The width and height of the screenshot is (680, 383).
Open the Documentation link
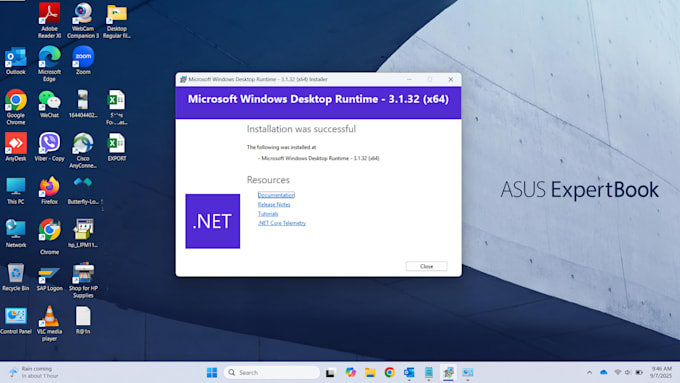276,195
